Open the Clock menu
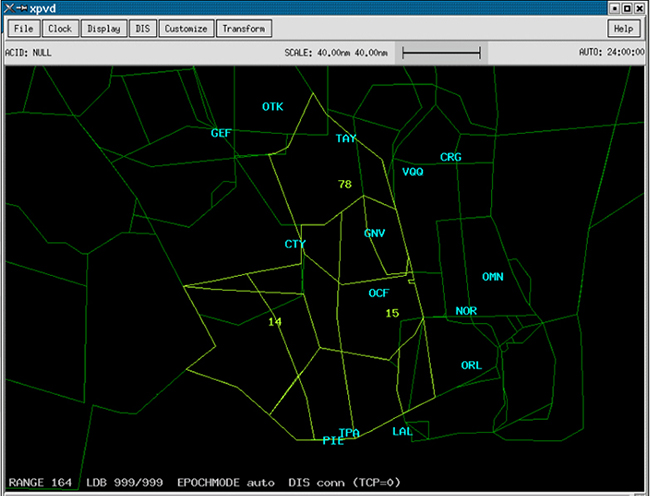Viewport: 650px width, 496px height. (x=60, y=29)
